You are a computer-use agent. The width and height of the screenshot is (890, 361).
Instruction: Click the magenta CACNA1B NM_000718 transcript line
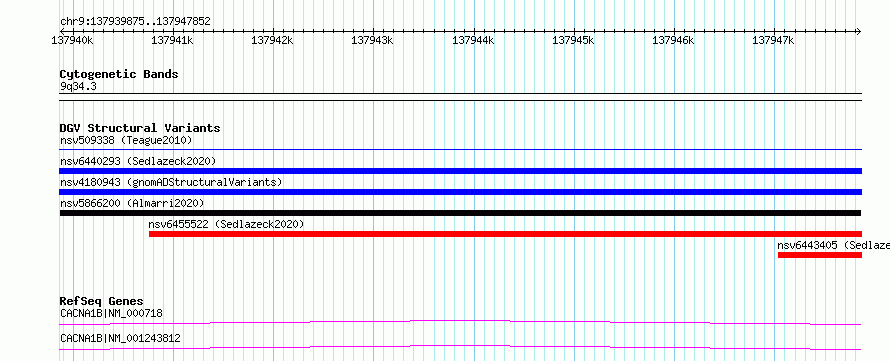coord(460,322)
